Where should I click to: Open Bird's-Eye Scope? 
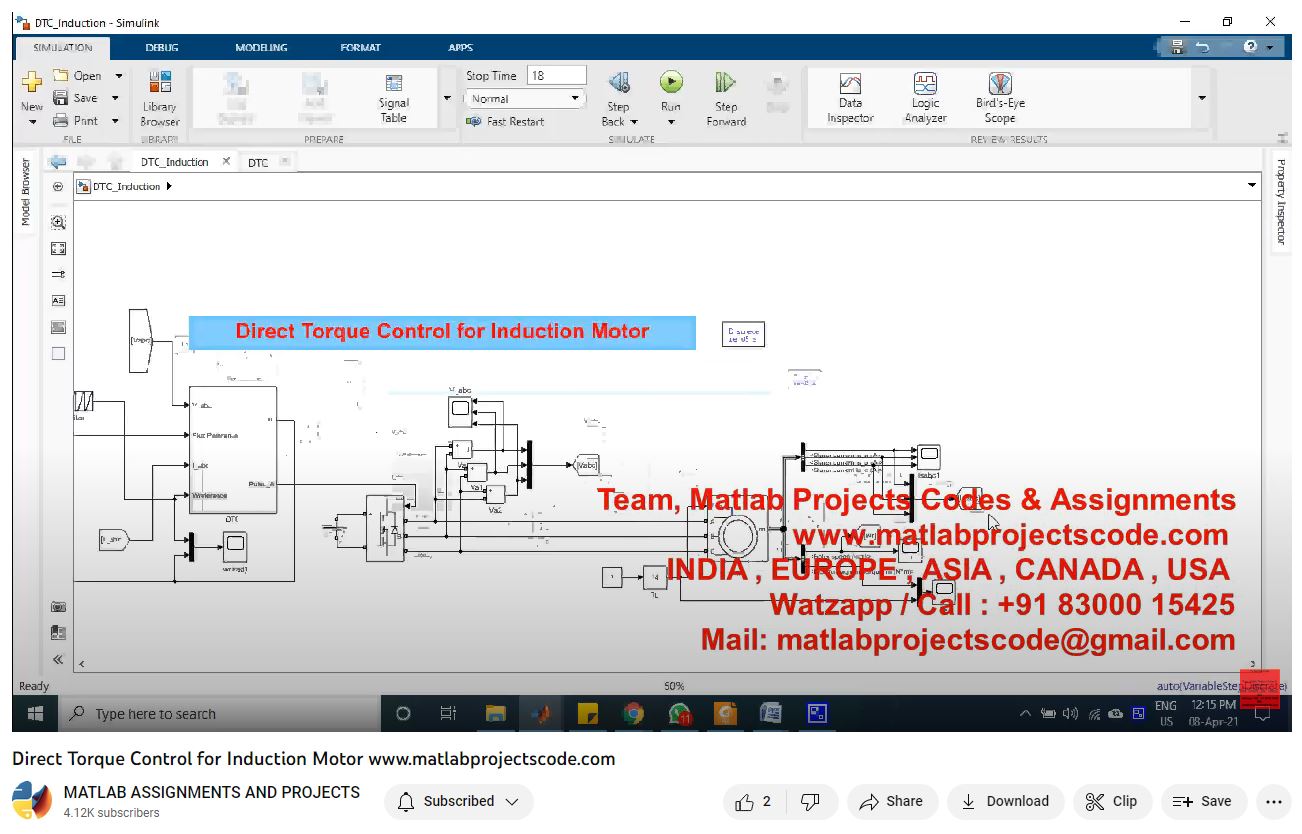click(x=1000, y=98)
